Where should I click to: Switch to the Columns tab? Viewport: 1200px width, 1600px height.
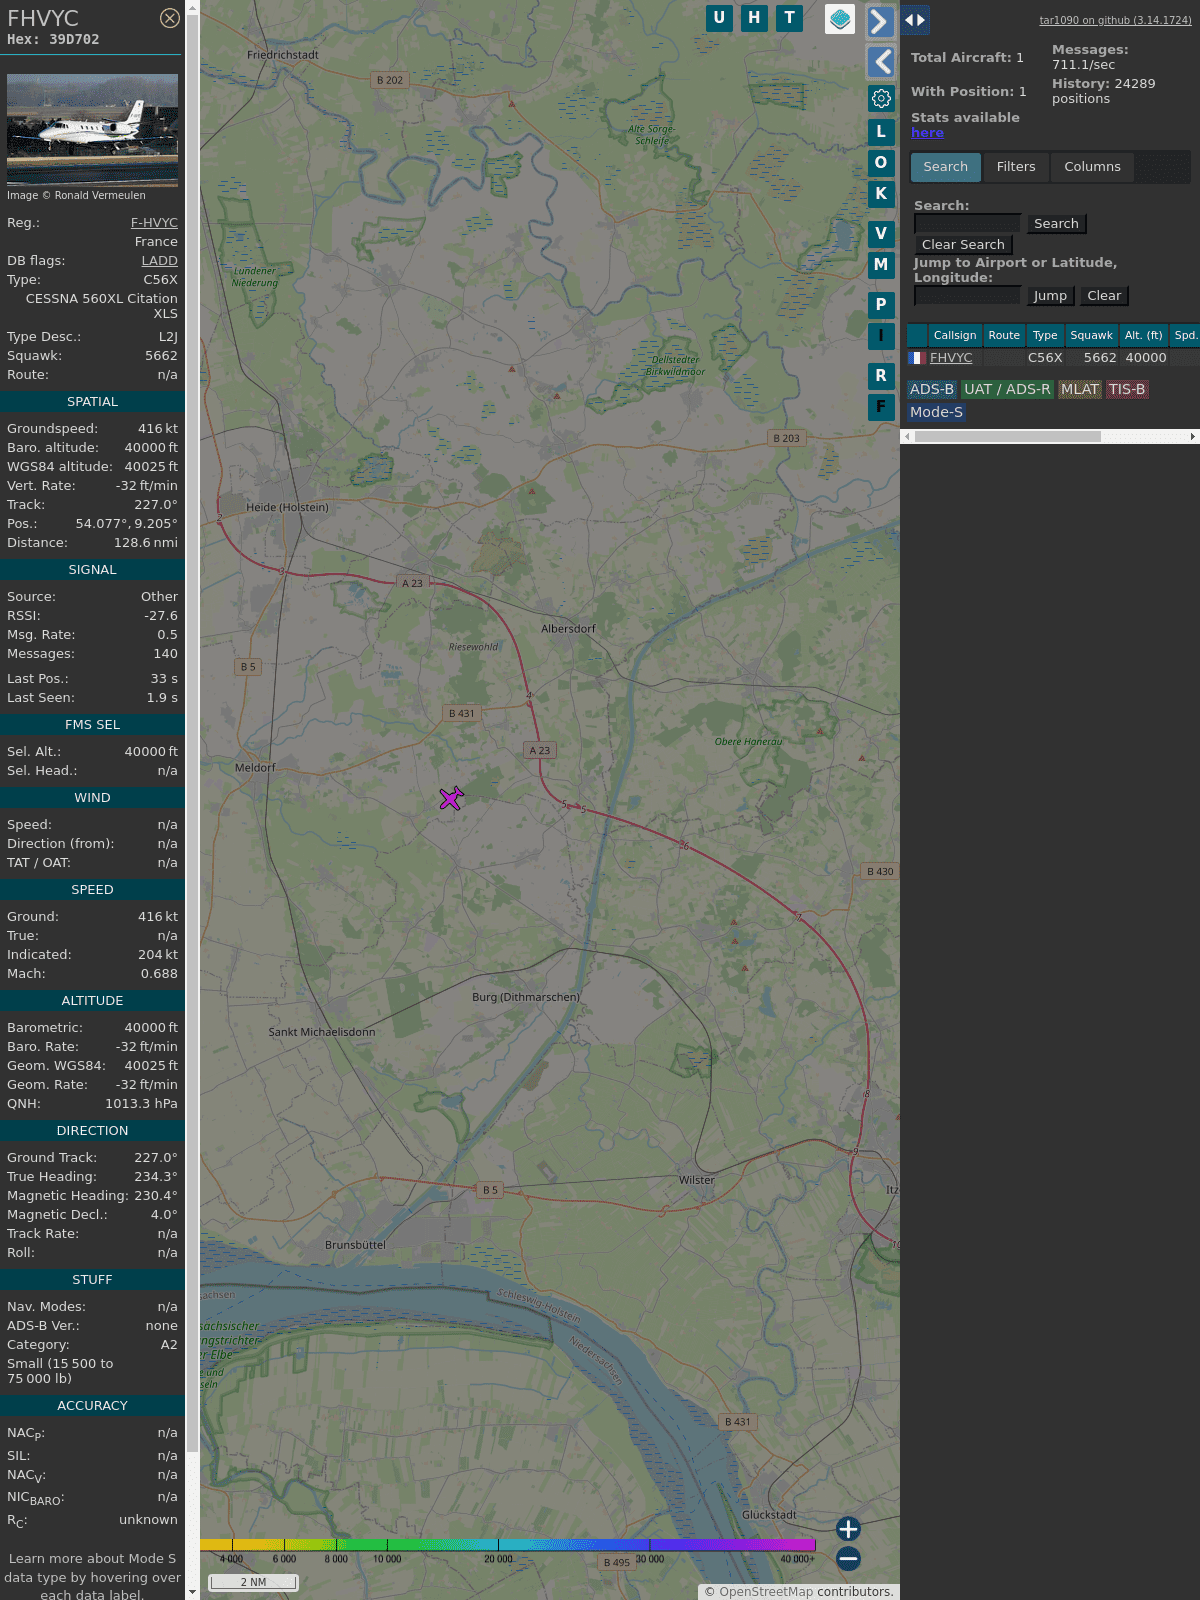pos(1092,167)
